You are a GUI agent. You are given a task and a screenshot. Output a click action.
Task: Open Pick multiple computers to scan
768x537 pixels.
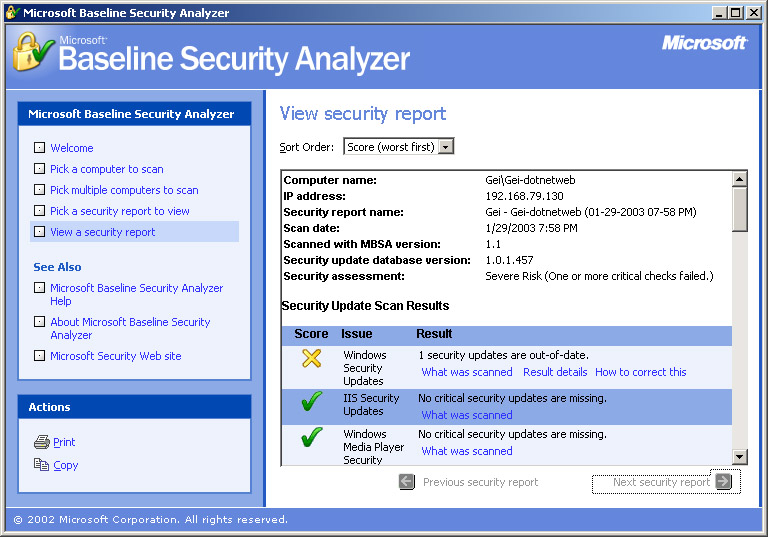(x=124, y=190)
